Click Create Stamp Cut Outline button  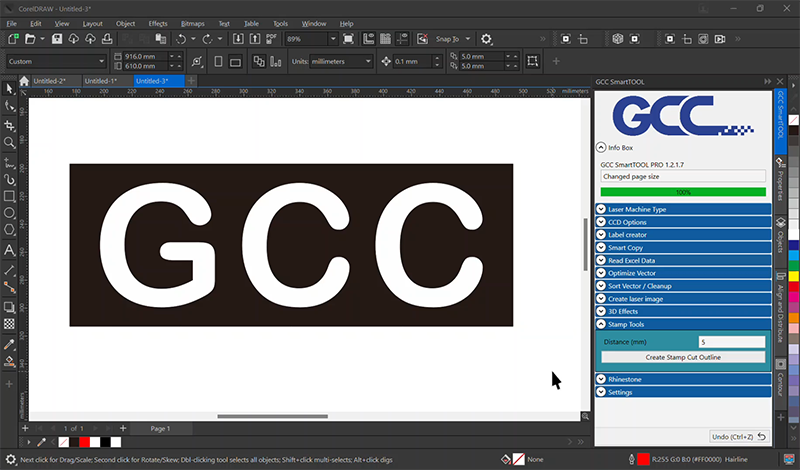[x=683, y=357]
